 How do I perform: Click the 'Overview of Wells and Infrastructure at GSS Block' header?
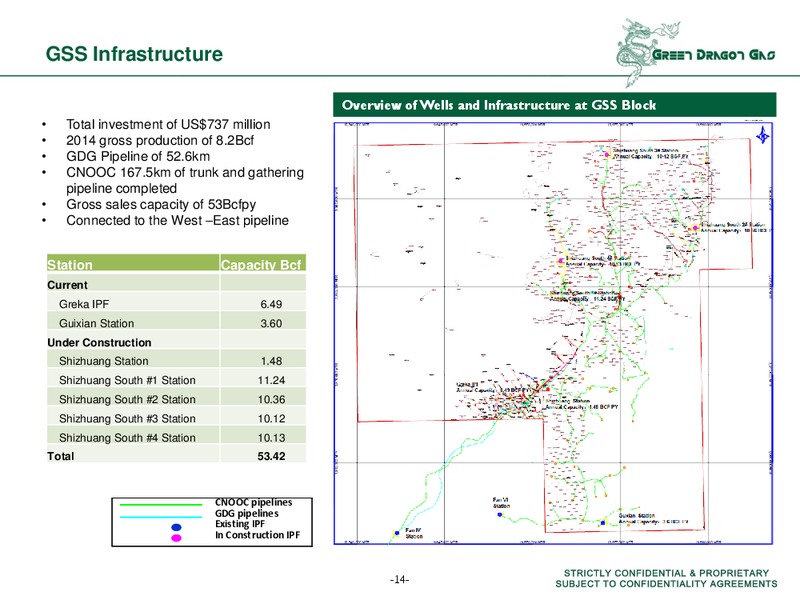tap(499, 105)
